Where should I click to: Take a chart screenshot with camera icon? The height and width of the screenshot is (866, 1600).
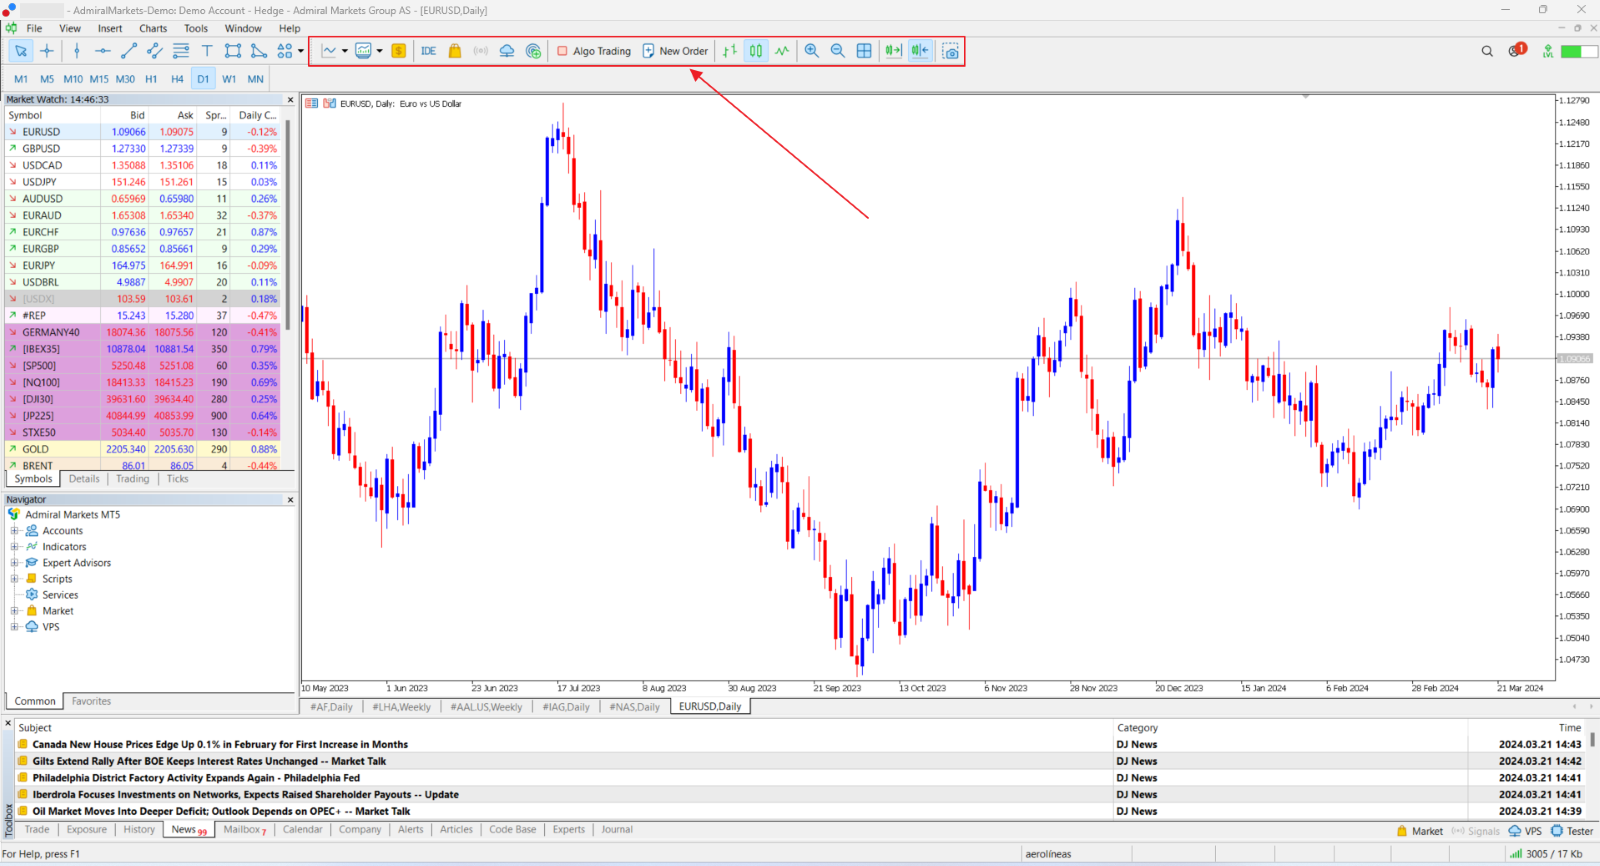950,51
